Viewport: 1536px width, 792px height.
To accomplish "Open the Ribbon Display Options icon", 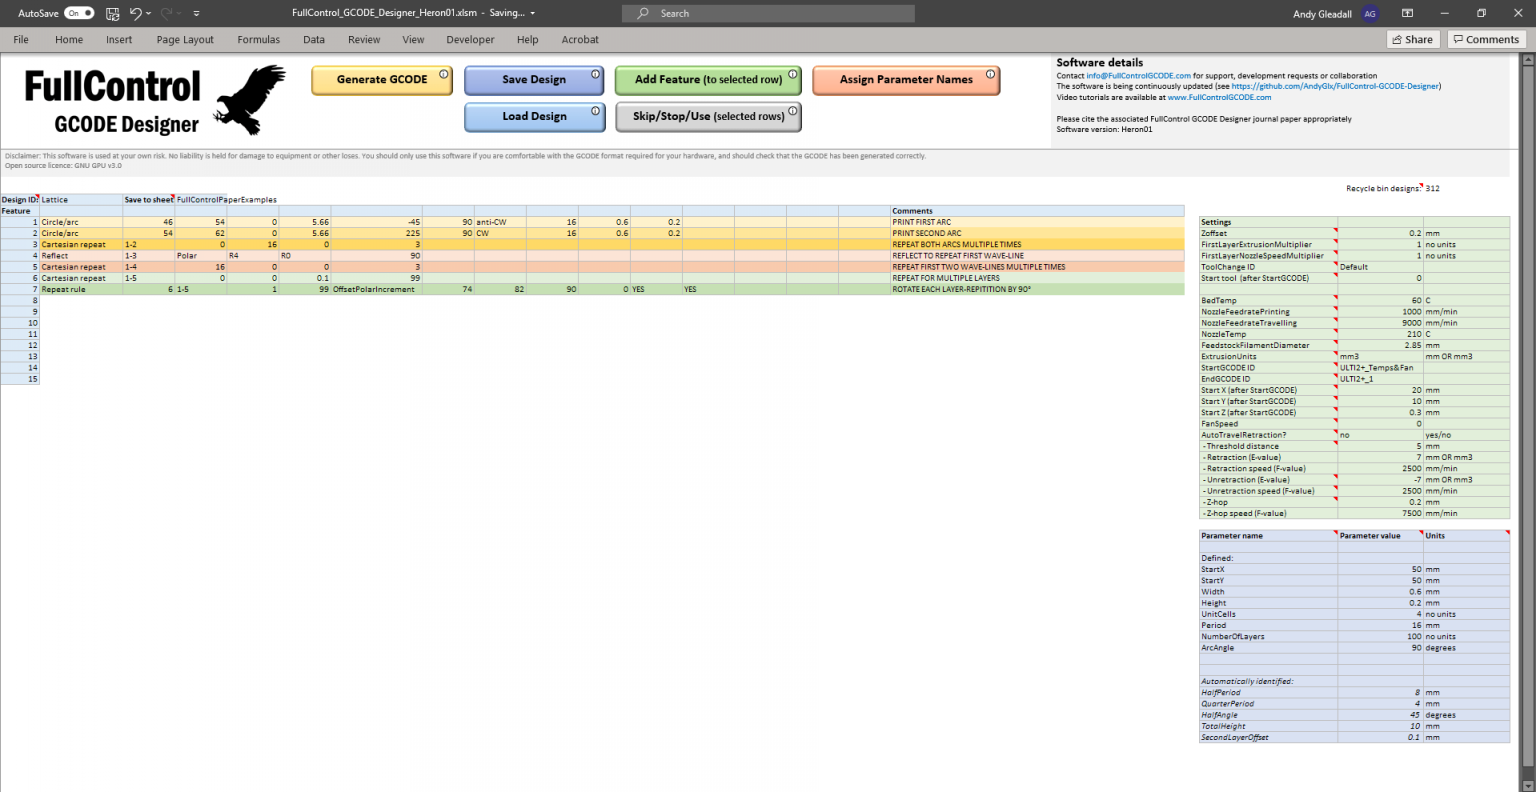I will 1407,14.
